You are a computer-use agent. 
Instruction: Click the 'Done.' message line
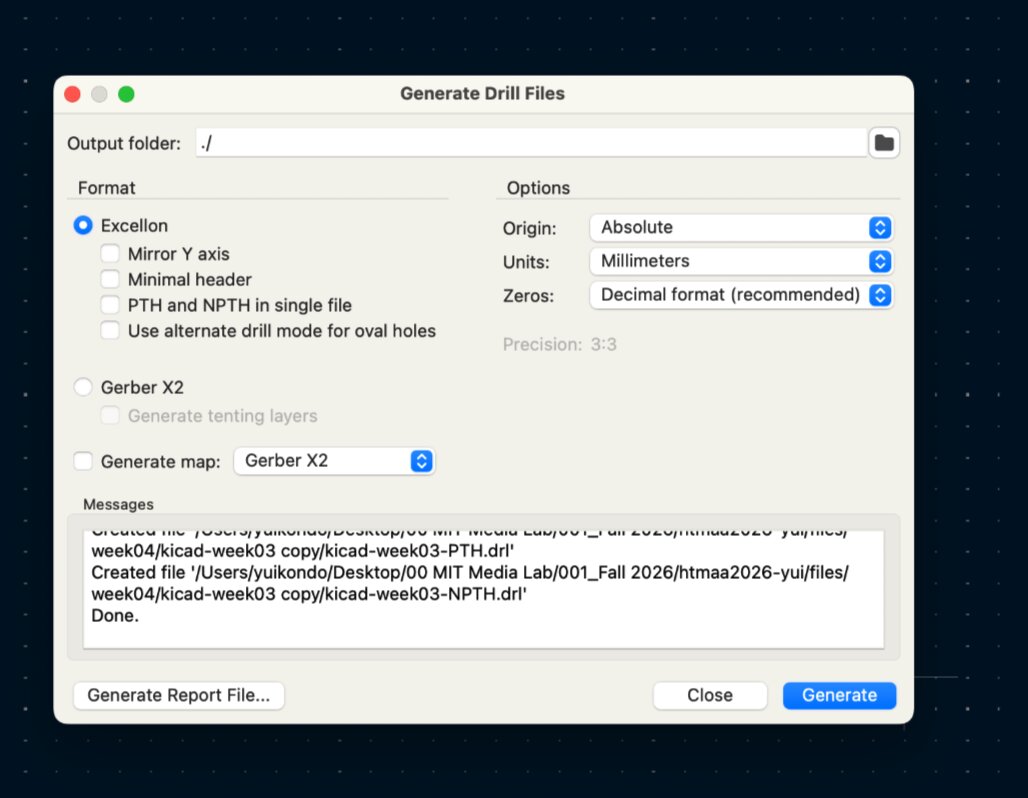pos(115,616)
